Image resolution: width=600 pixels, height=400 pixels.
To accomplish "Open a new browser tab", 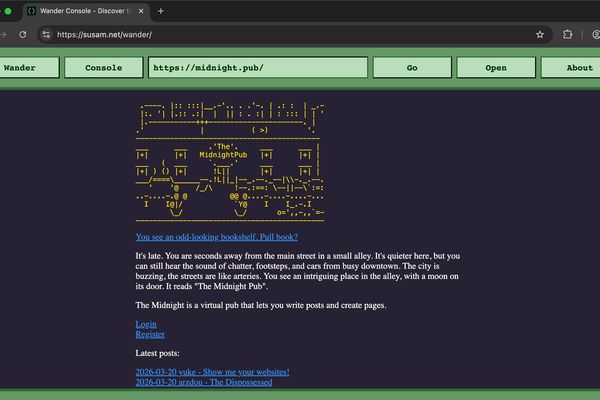I will click(161, 11).
